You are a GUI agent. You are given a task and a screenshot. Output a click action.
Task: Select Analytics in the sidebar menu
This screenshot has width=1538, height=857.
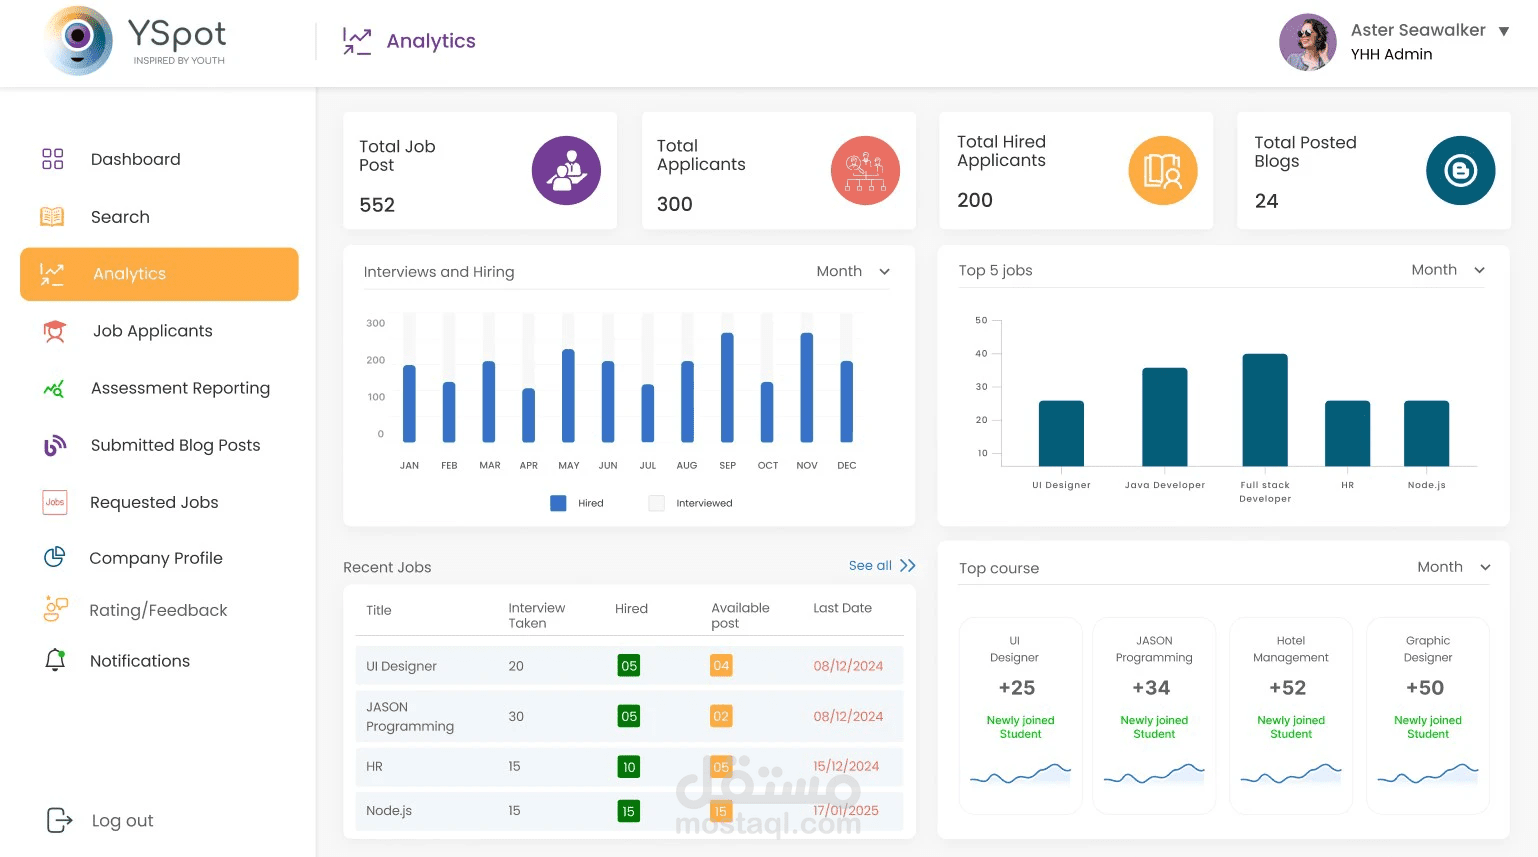click(x=159, y=274)
